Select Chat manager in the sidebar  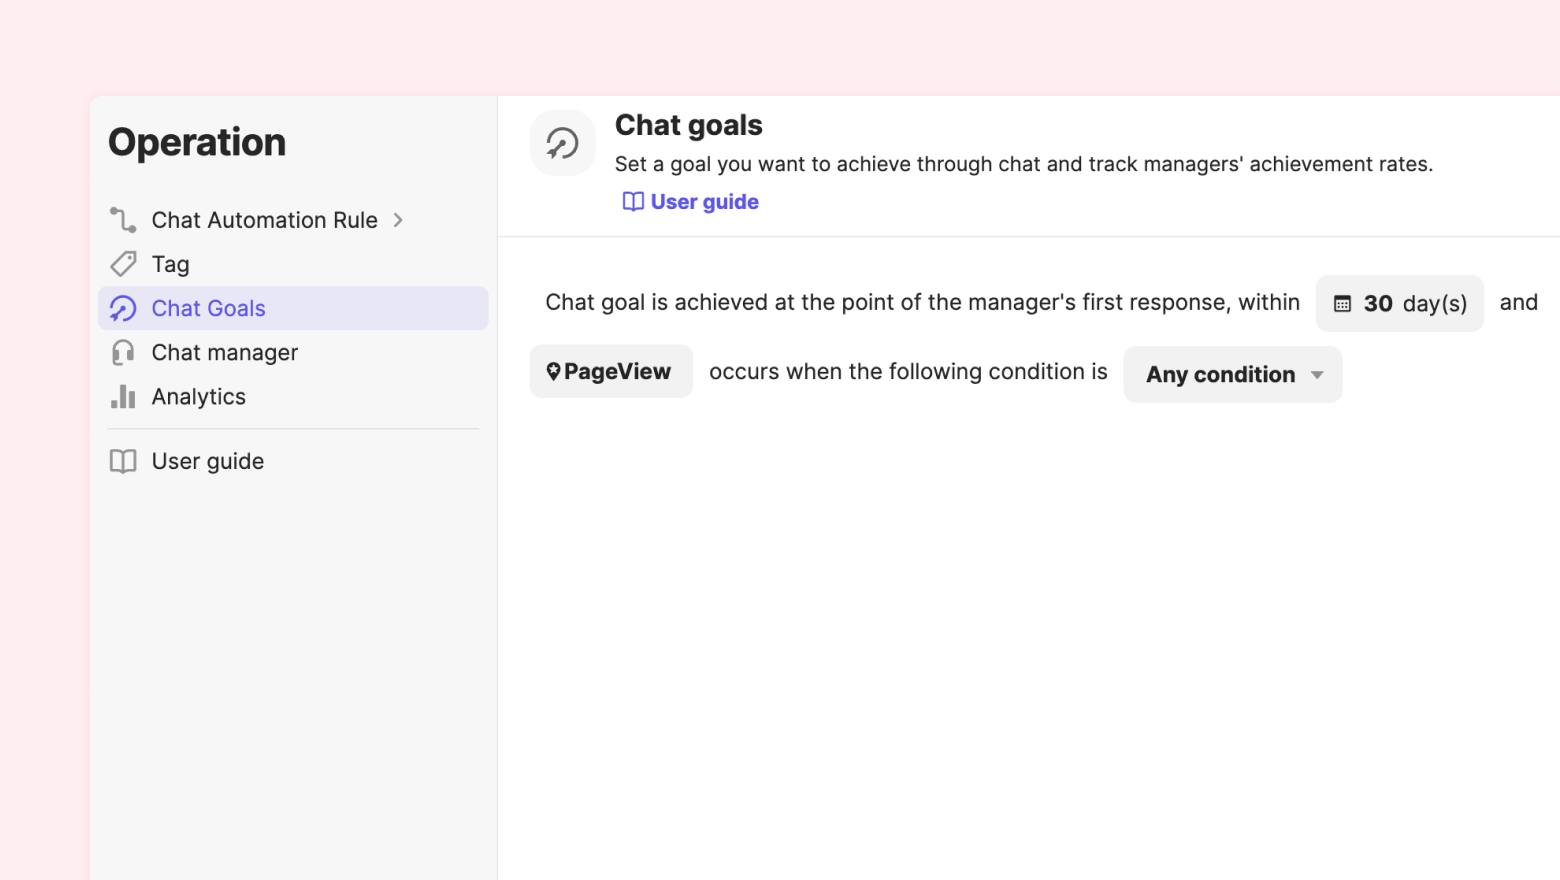(225, 353)
